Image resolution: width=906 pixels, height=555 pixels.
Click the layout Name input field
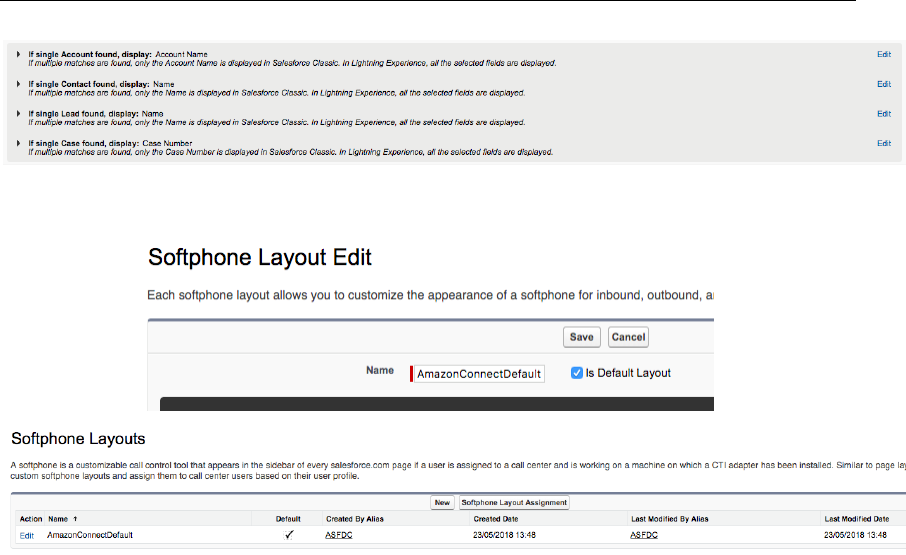tap(480, 374)
